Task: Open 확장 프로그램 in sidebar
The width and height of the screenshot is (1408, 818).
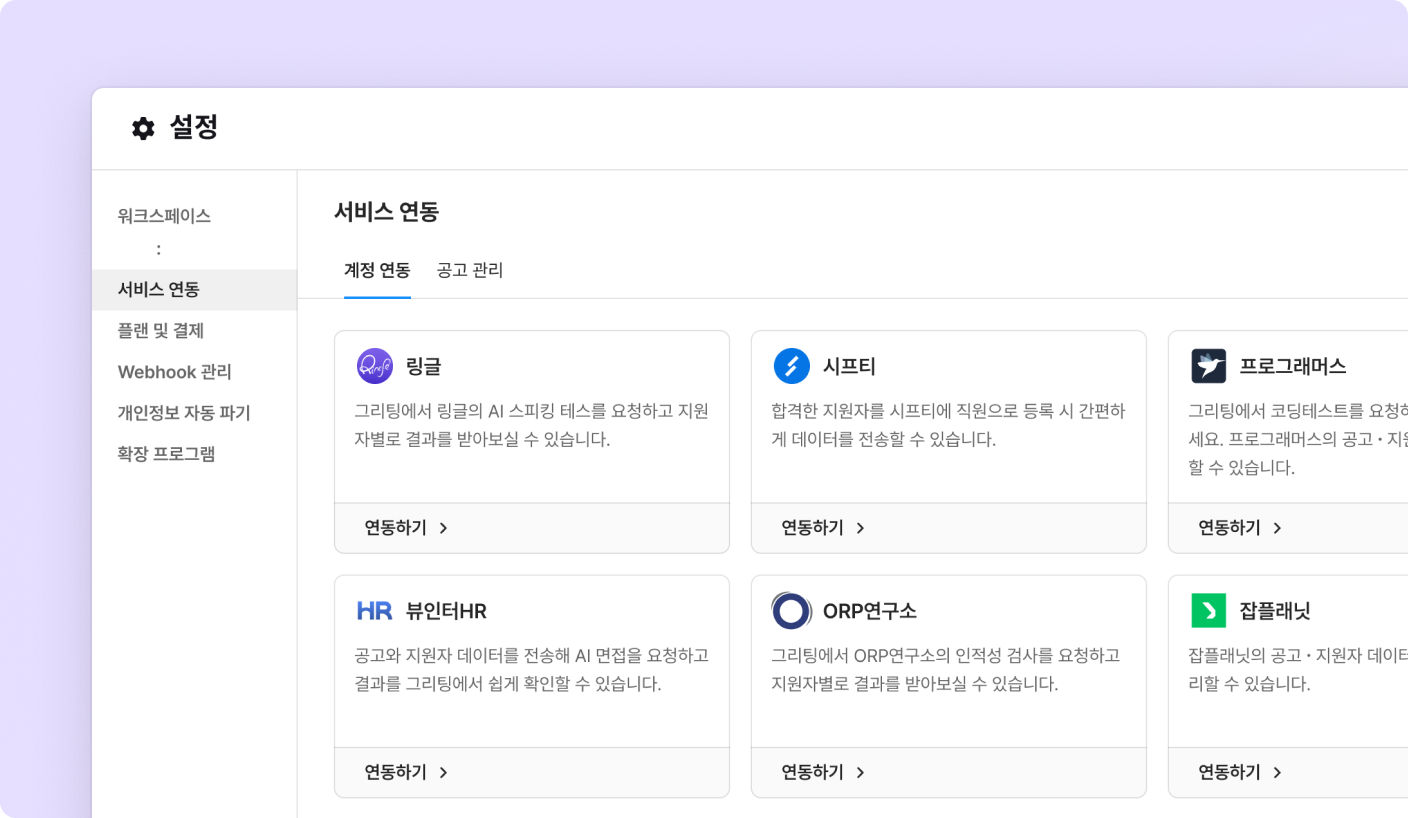Action: pyautogui.click(x=166, y=454)
